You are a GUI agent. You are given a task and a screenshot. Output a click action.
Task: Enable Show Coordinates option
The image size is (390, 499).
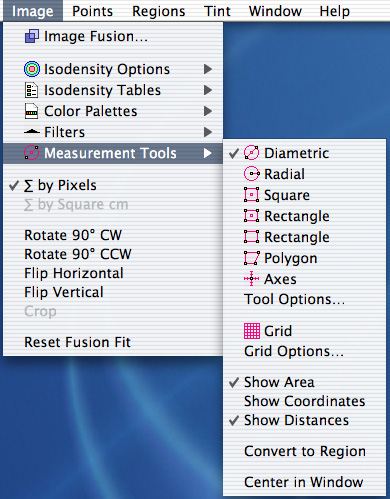coord(304,401)
